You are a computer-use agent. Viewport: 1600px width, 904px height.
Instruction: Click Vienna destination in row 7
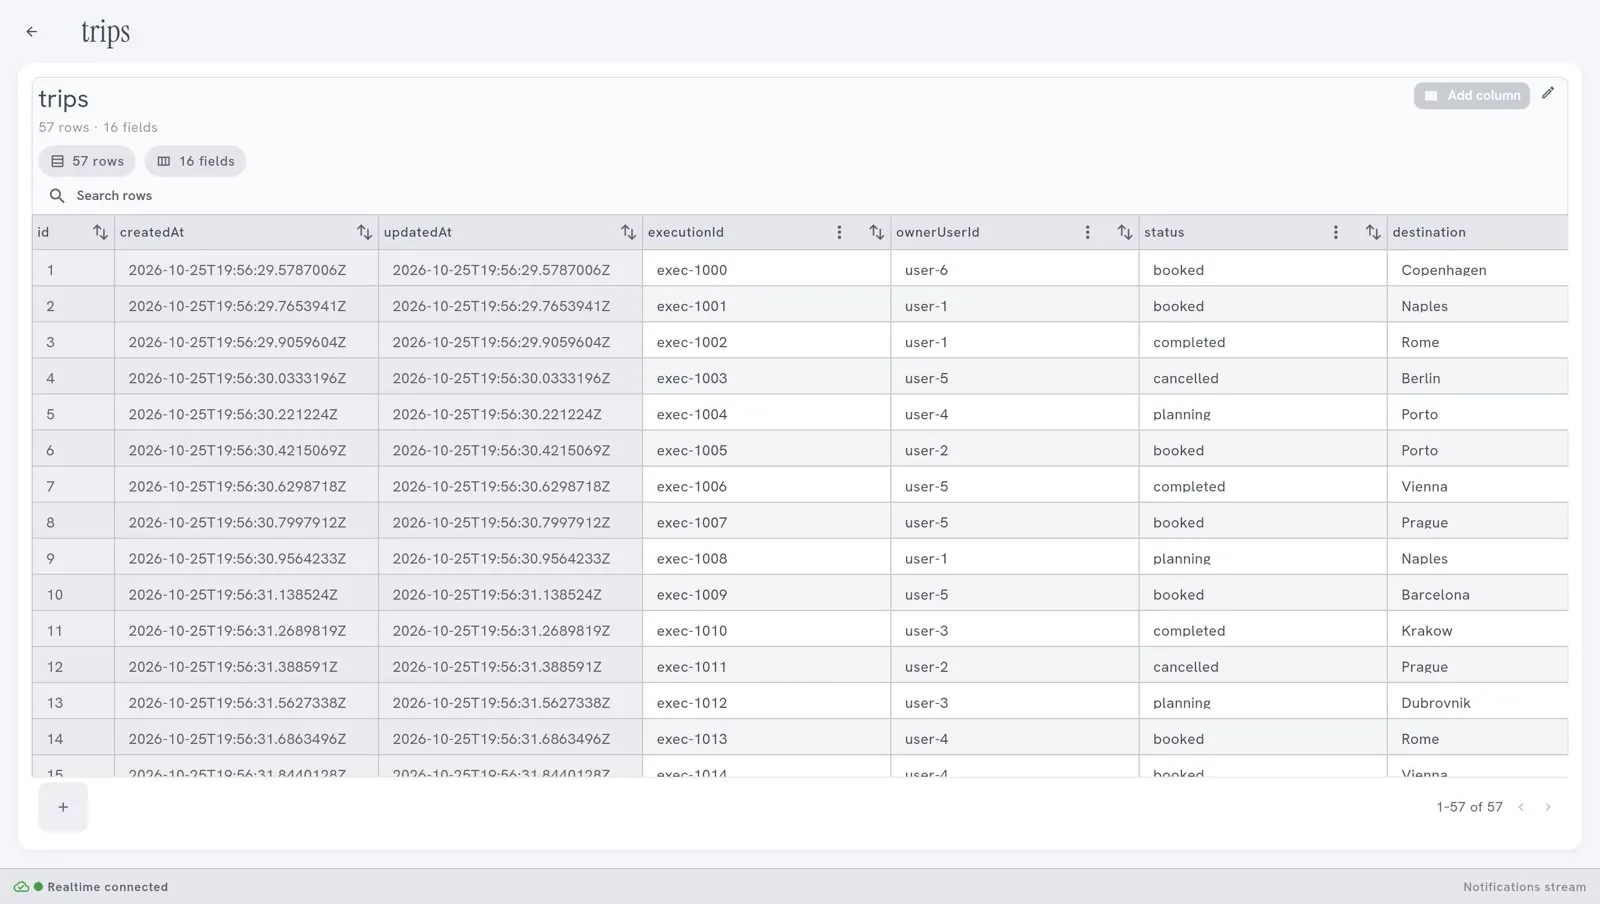(1477, 486)
